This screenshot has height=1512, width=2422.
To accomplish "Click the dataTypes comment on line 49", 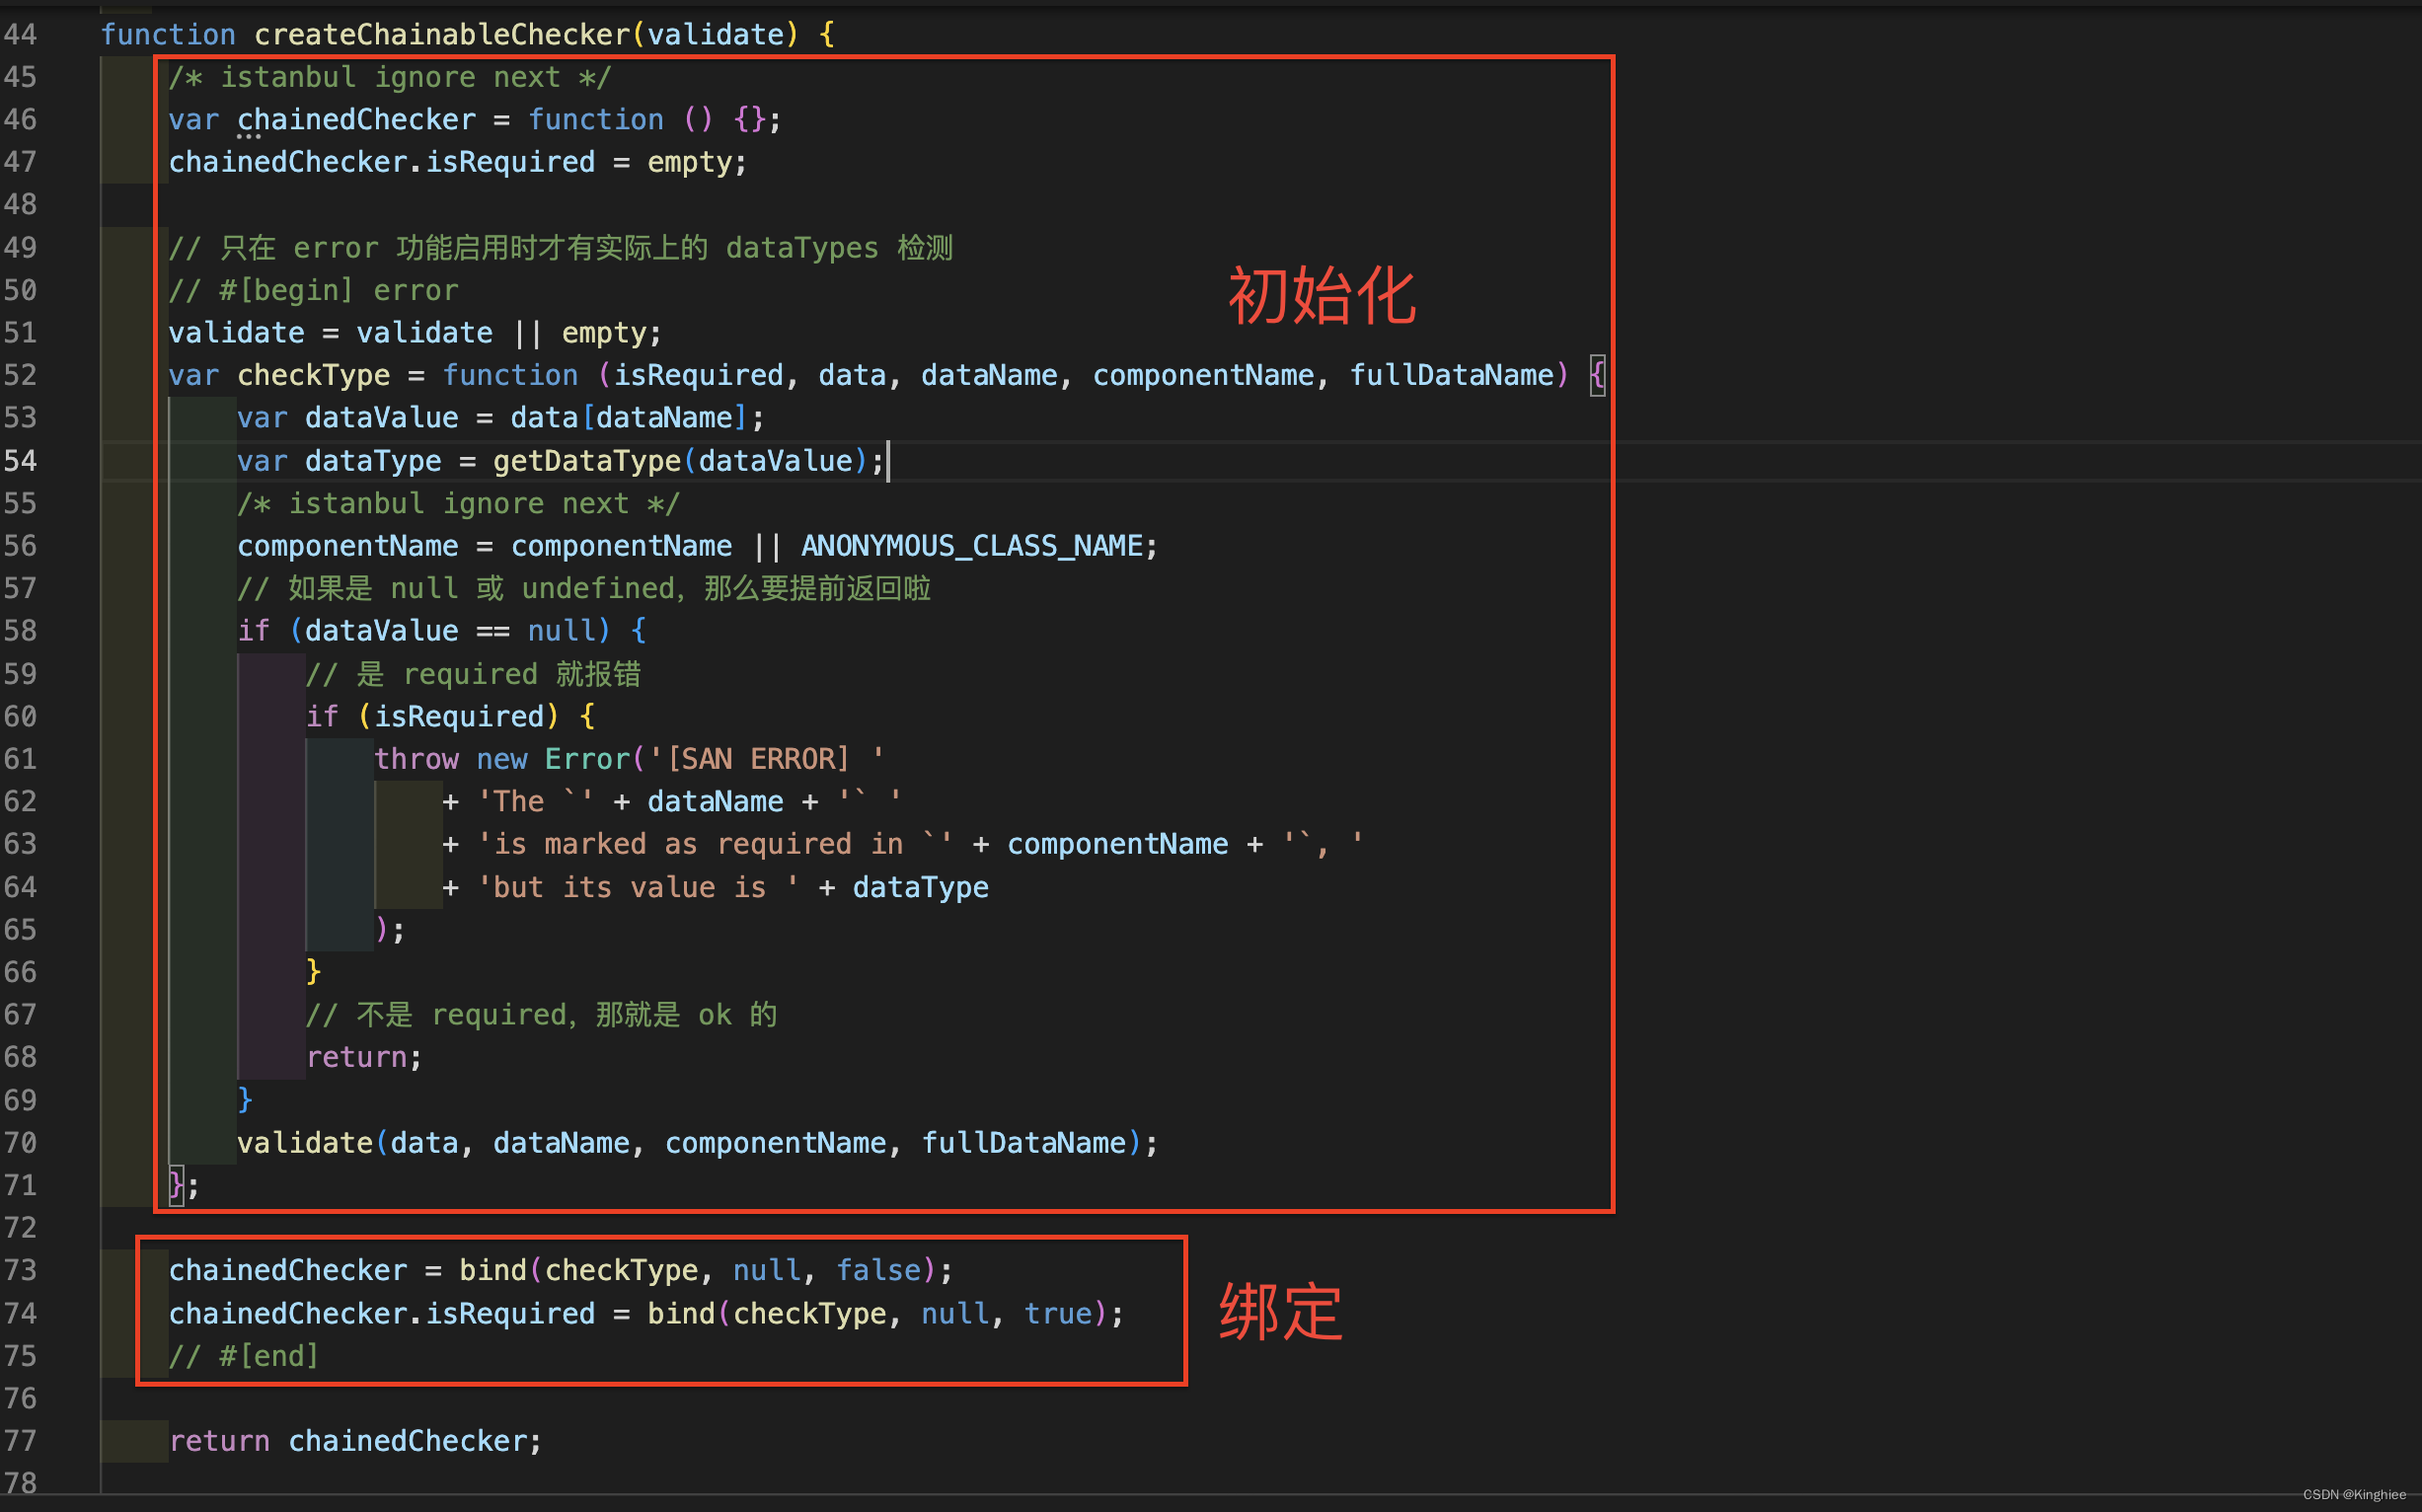I will 560,248.
